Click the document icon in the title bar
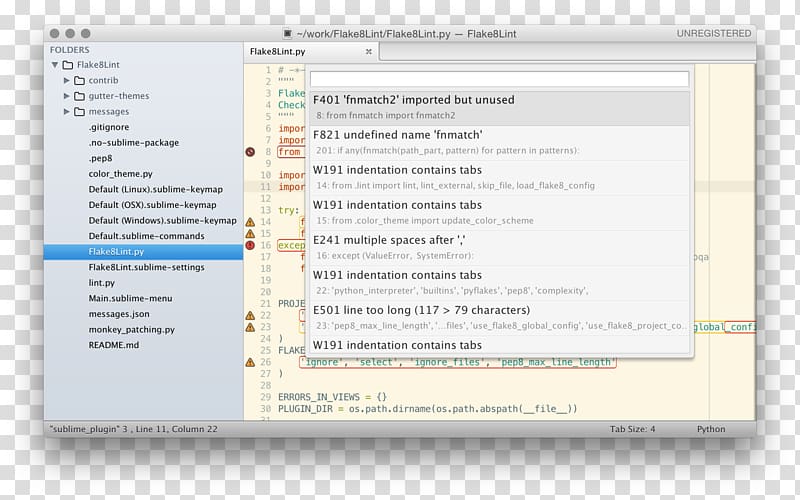The image size is (800, 500). 287,34
